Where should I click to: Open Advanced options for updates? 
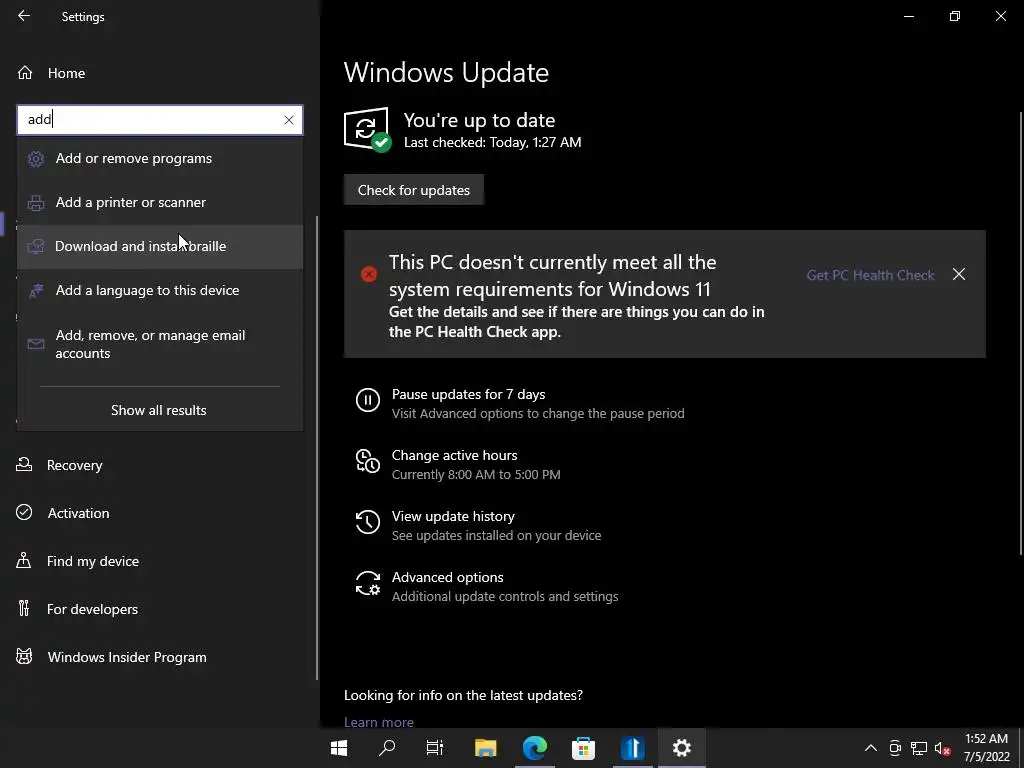pos(447,577)
